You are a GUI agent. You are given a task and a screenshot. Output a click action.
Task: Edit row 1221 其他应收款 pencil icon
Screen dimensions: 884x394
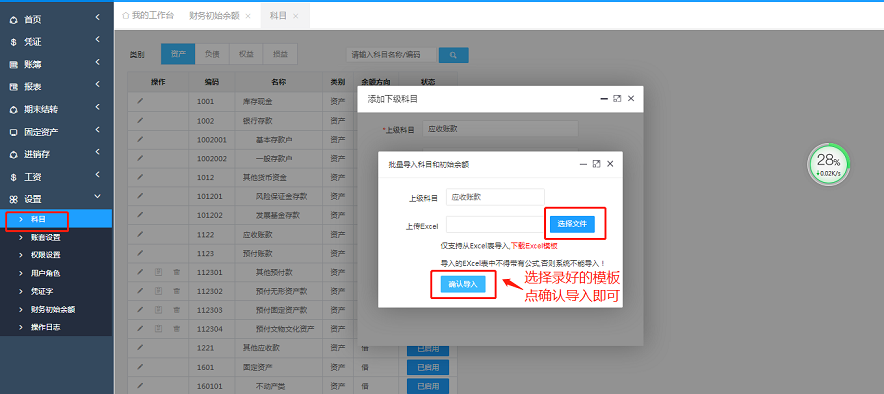[140, 348]
